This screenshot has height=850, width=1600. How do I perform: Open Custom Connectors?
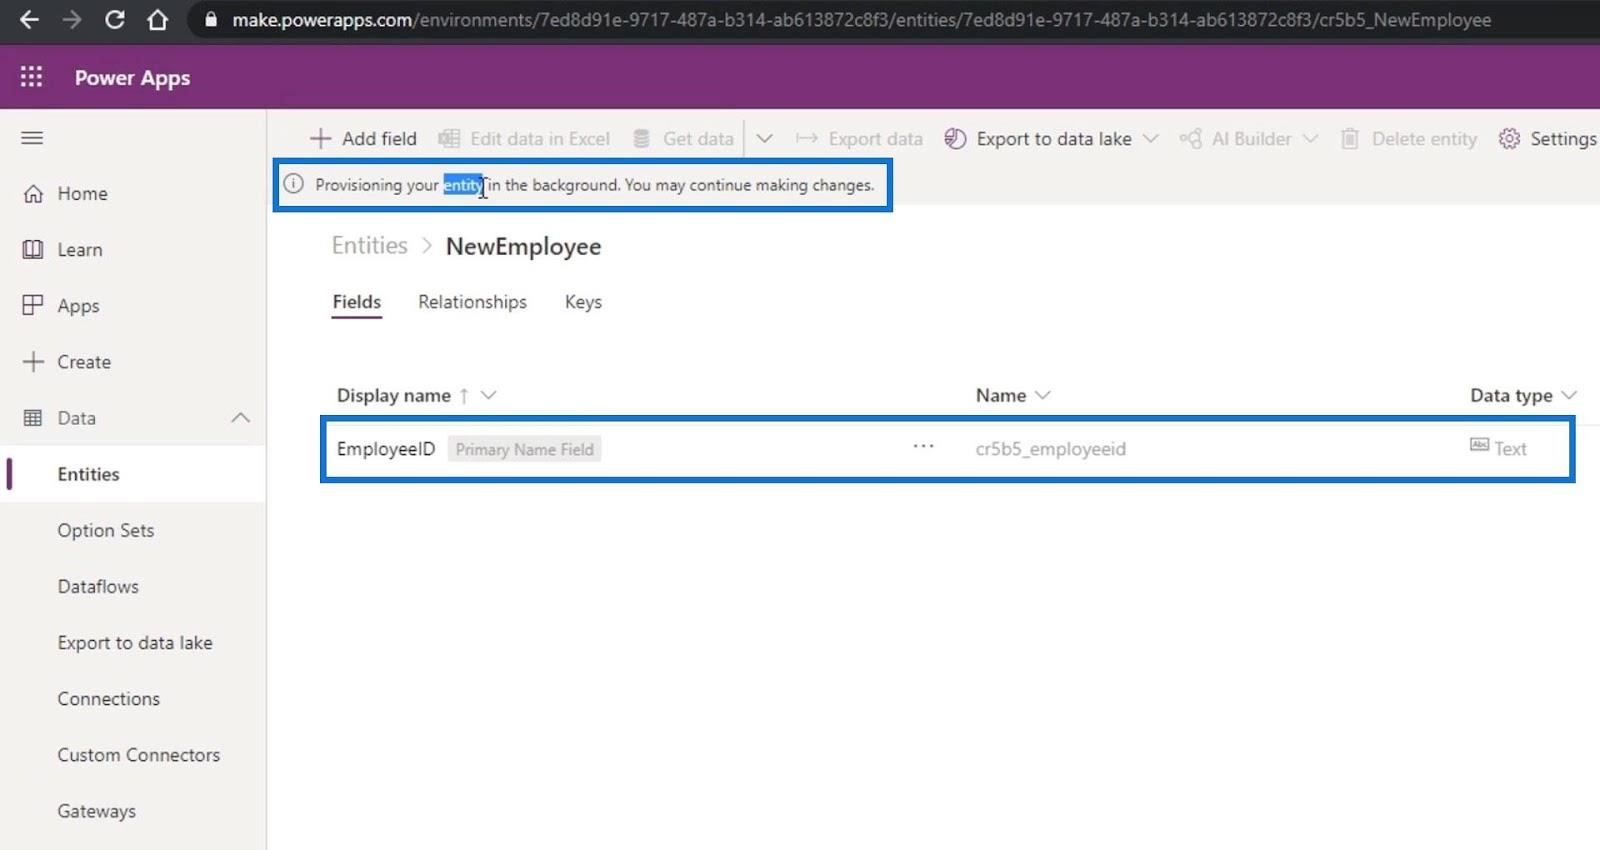[x=138, y=755]
